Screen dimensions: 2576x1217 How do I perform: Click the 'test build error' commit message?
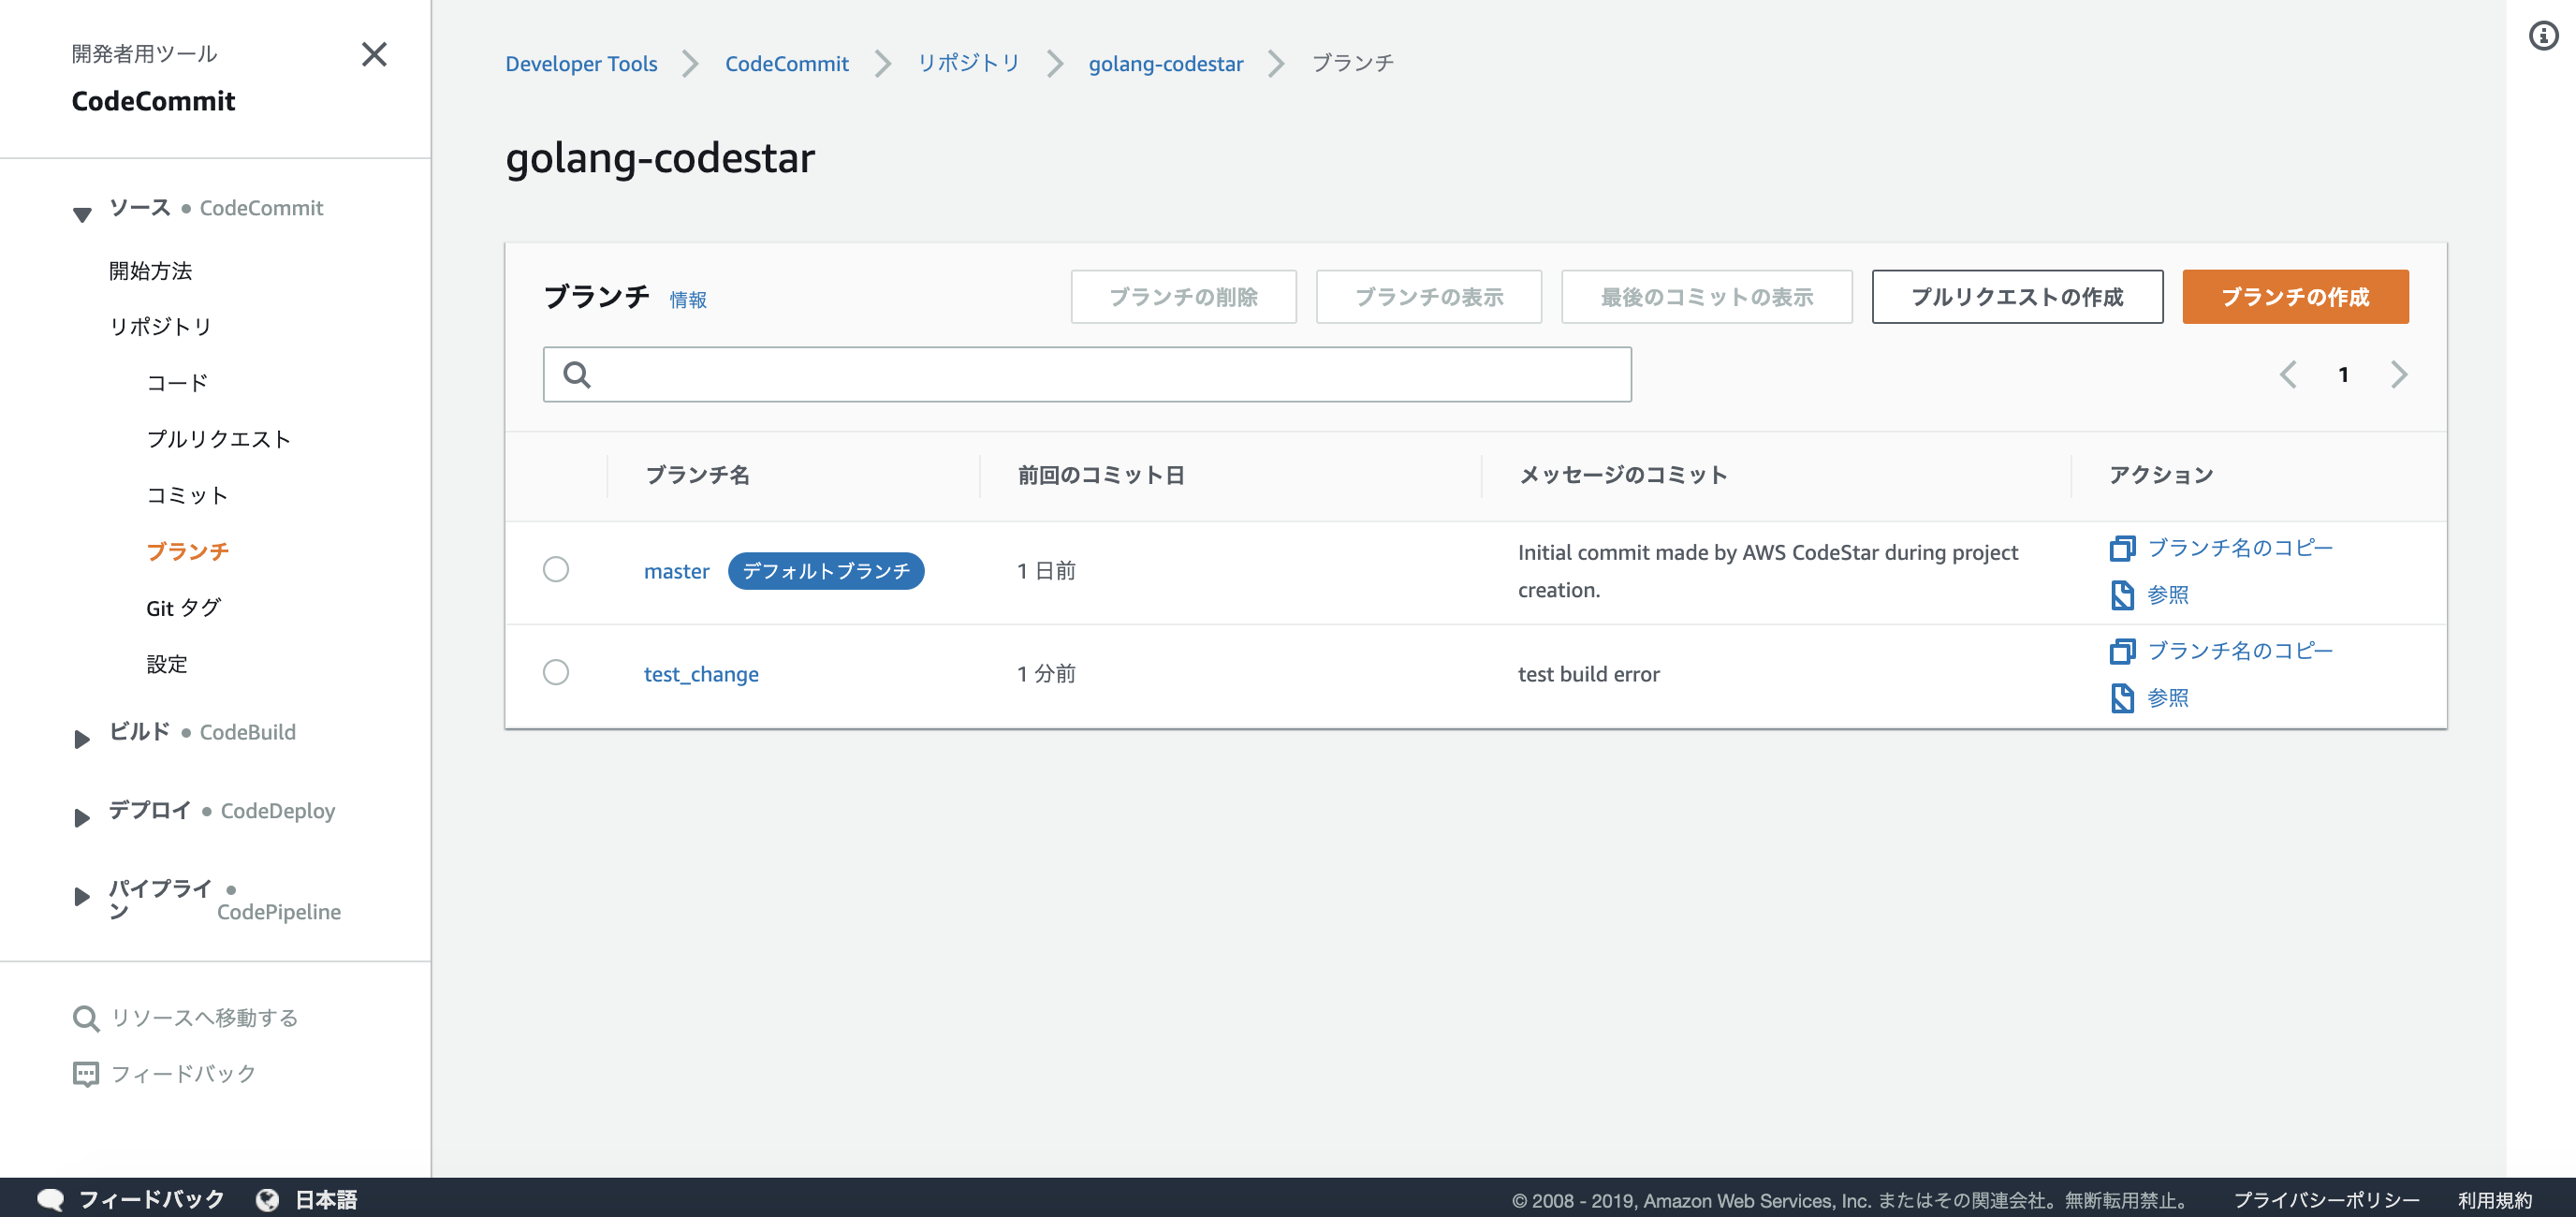point(1588,674)
